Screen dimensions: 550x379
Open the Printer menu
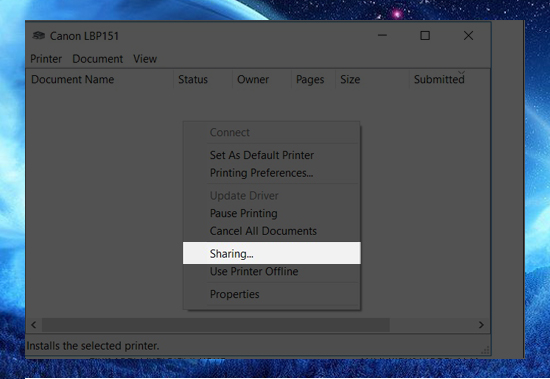click(46, 59)
